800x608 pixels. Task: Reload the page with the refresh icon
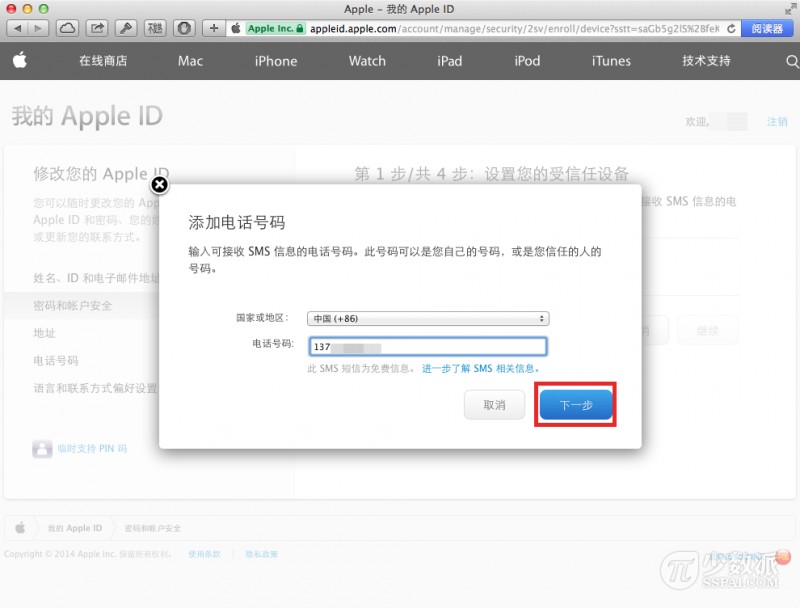(731, 29)
